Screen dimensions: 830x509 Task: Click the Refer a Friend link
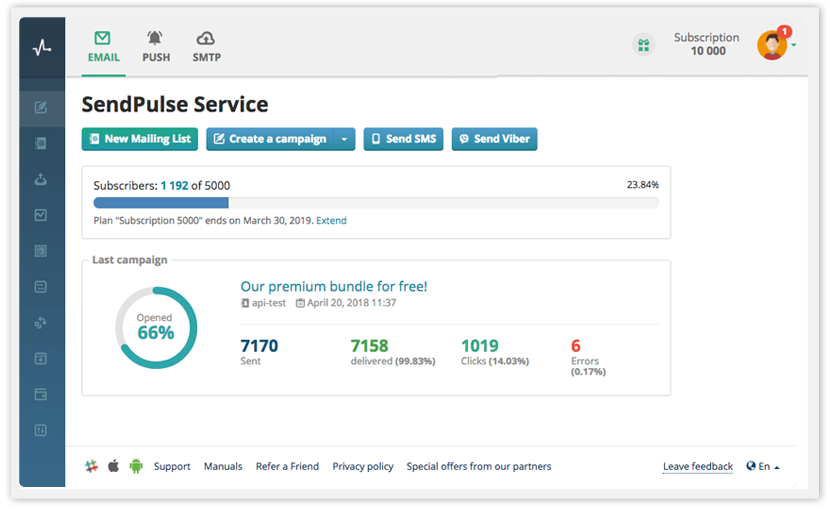pyautogui.click(x=287, y=466)
